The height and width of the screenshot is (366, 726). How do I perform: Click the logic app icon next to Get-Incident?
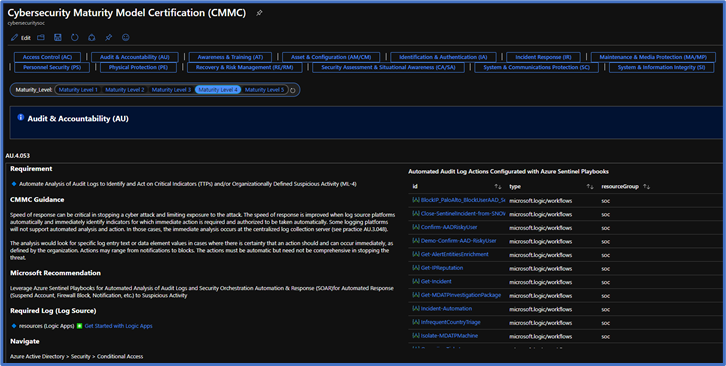point(416,281)
